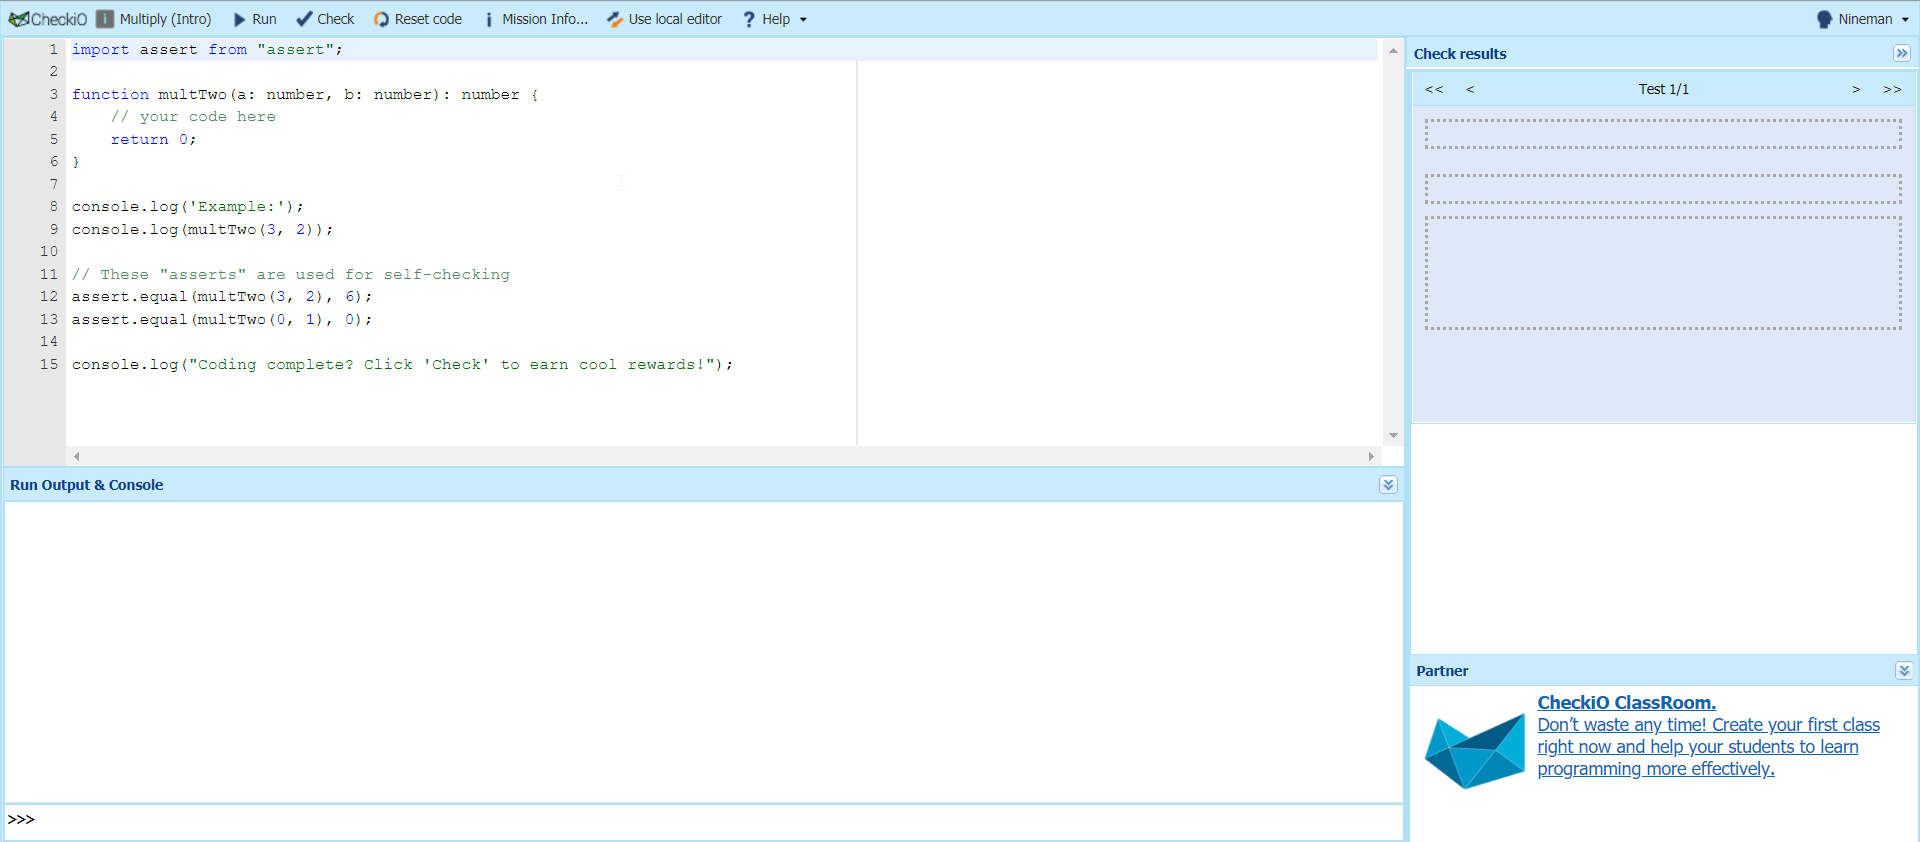Open the Multiply (Intro) mission info icon

105,19
